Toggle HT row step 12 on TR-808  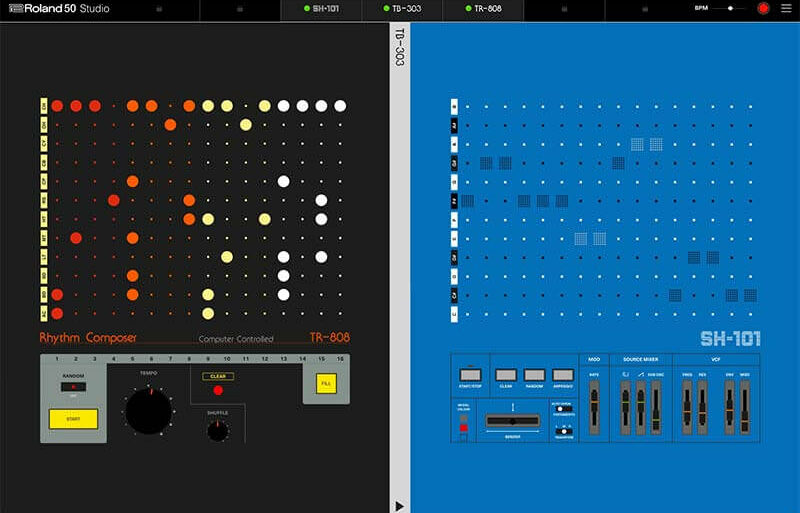point(265,219)
